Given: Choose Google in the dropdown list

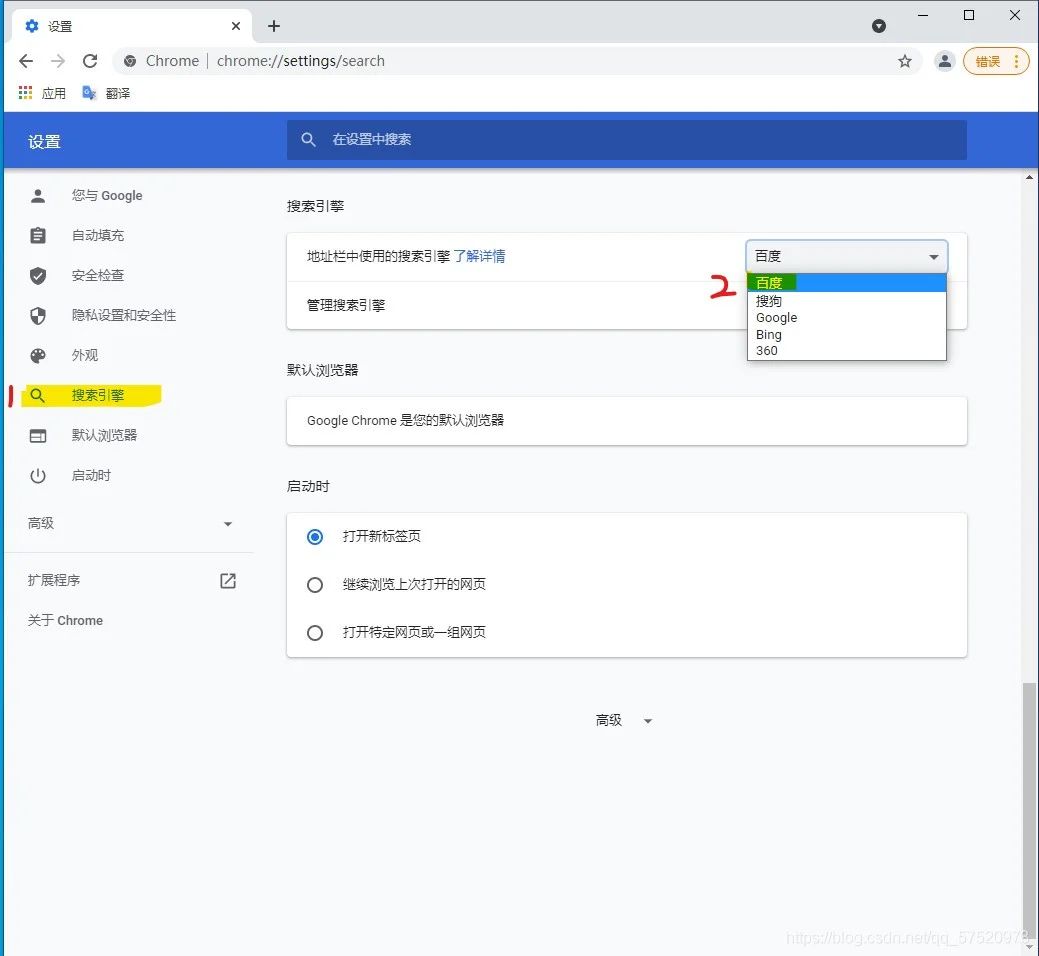Looking at the screenshot, I should (846, 318).
